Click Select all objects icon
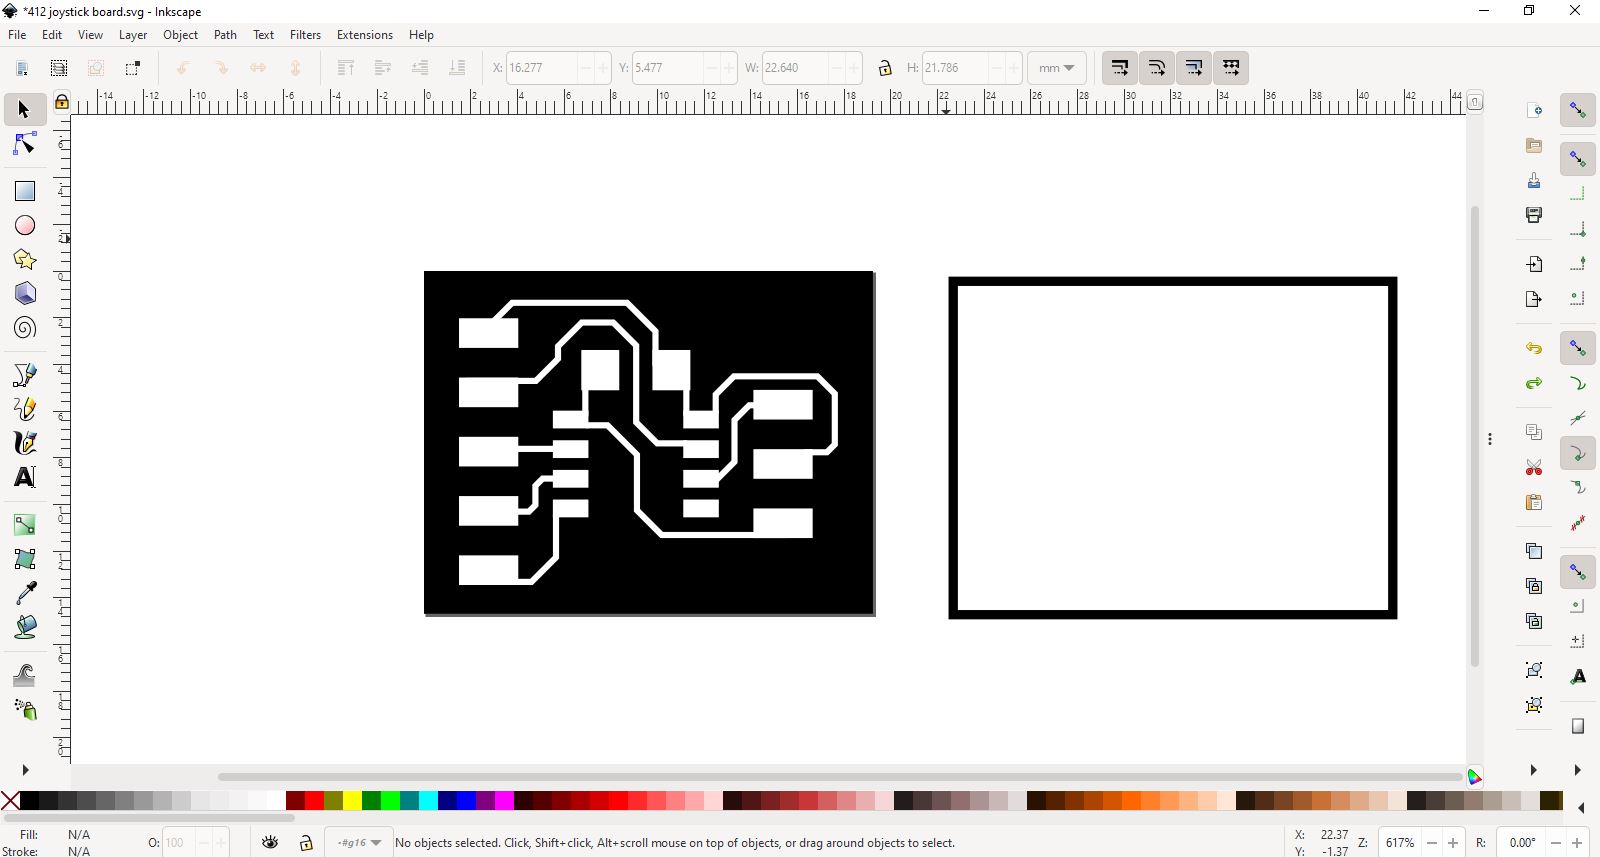 pyautogui.click(x=22, y=68)
